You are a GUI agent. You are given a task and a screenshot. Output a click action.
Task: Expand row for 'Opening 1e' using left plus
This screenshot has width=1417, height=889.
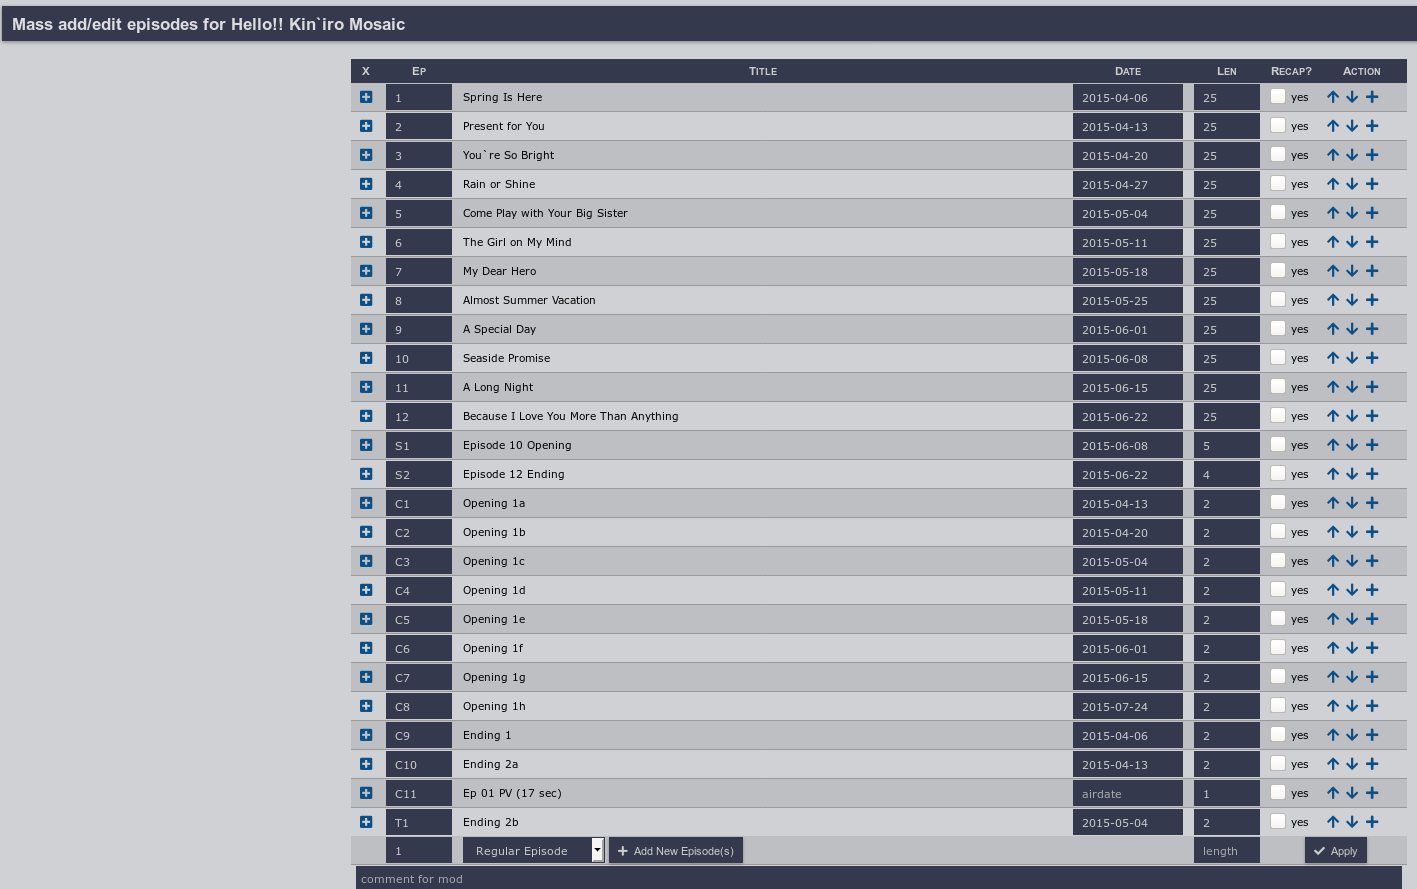(366, 619)
